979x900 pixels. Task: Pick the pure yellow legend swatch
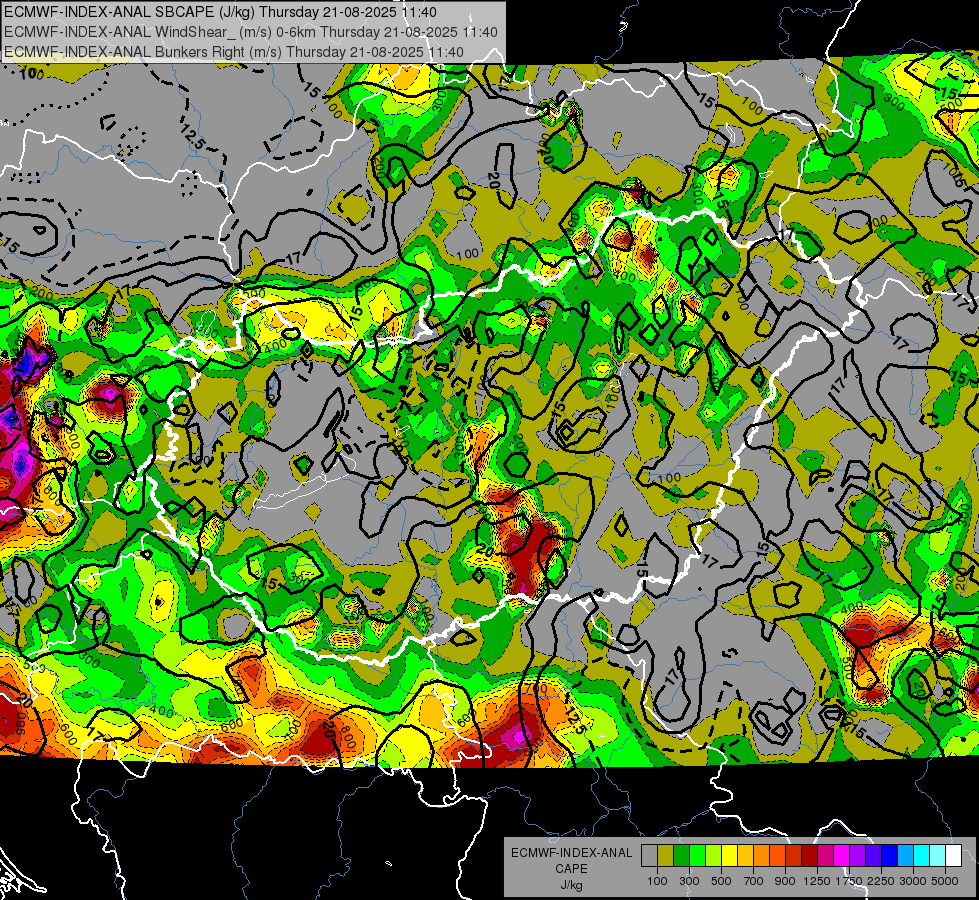[729, 856]
